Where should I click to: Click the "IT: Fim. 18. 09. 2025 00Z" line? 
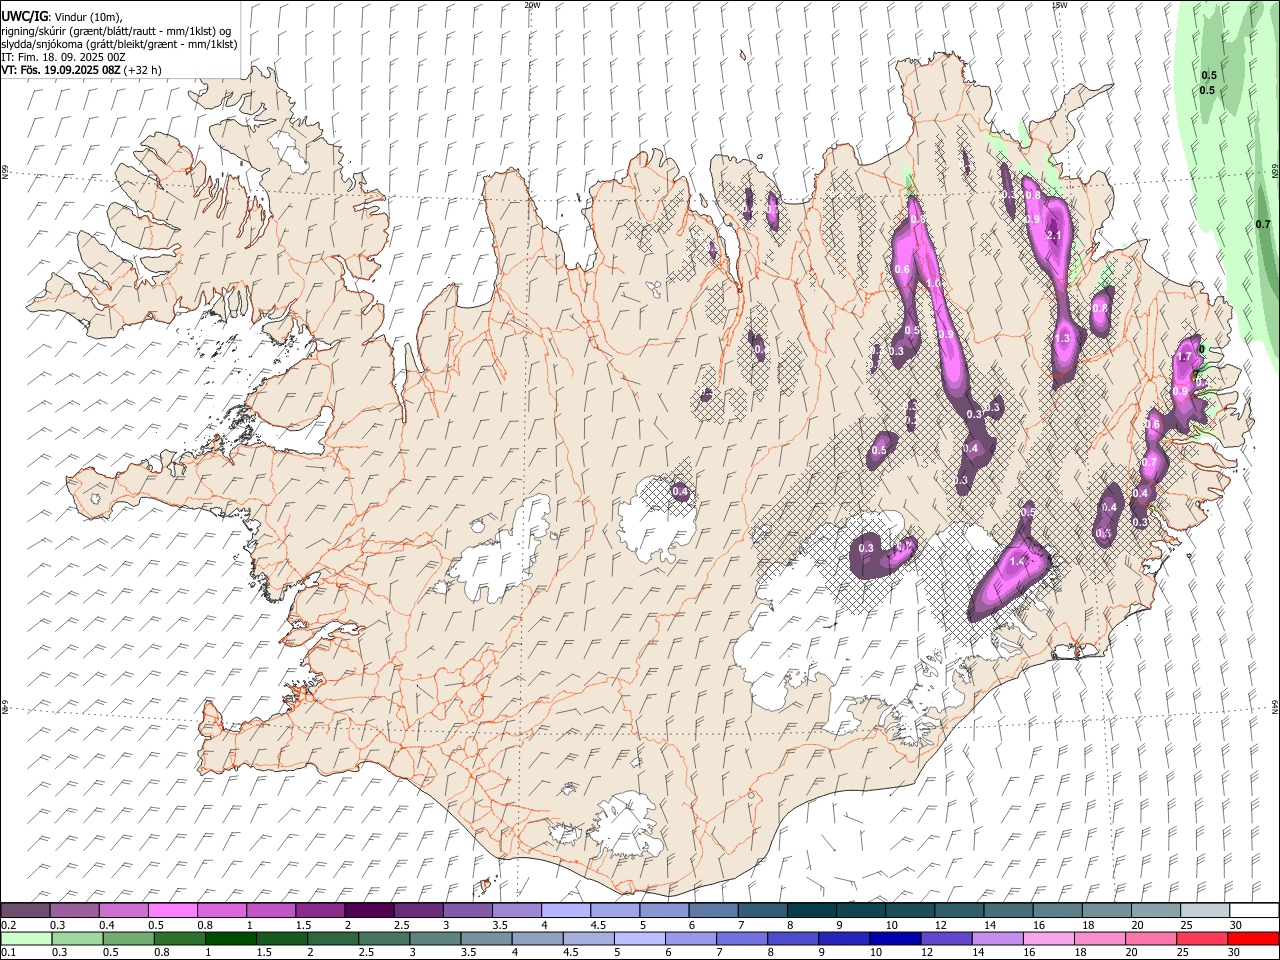tap(63, 57)
